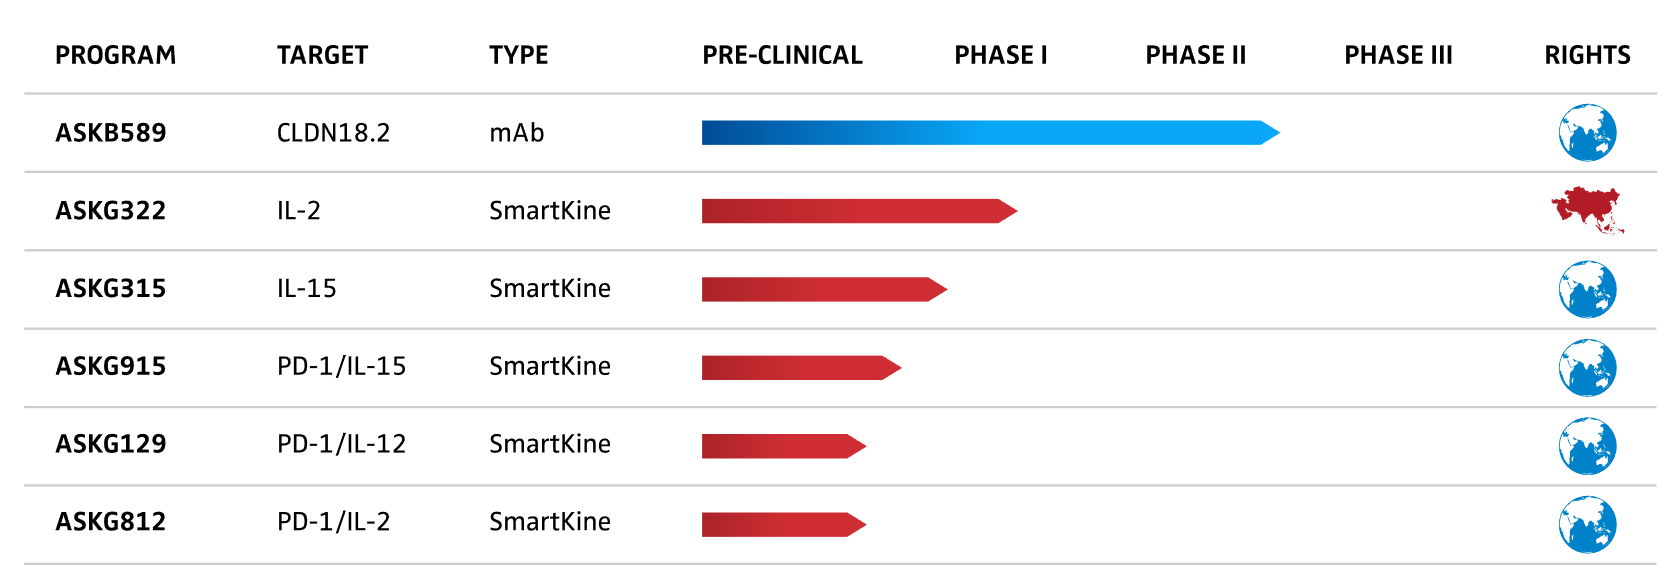Click the globe rights icon for ASKG129
This screenshot has height=588, width=1677.
click(x=1587, y=445)
